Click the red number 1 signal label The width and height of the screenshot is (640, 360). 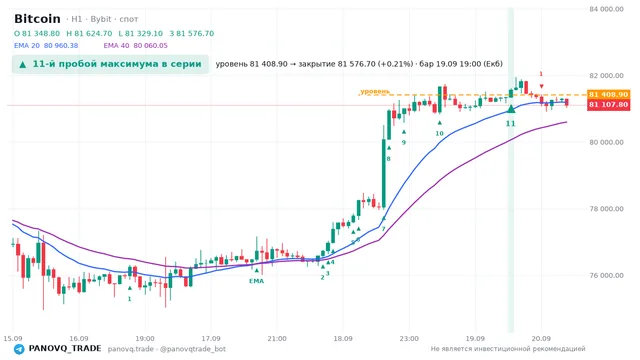pyautogui.click(x=541, y=74)
